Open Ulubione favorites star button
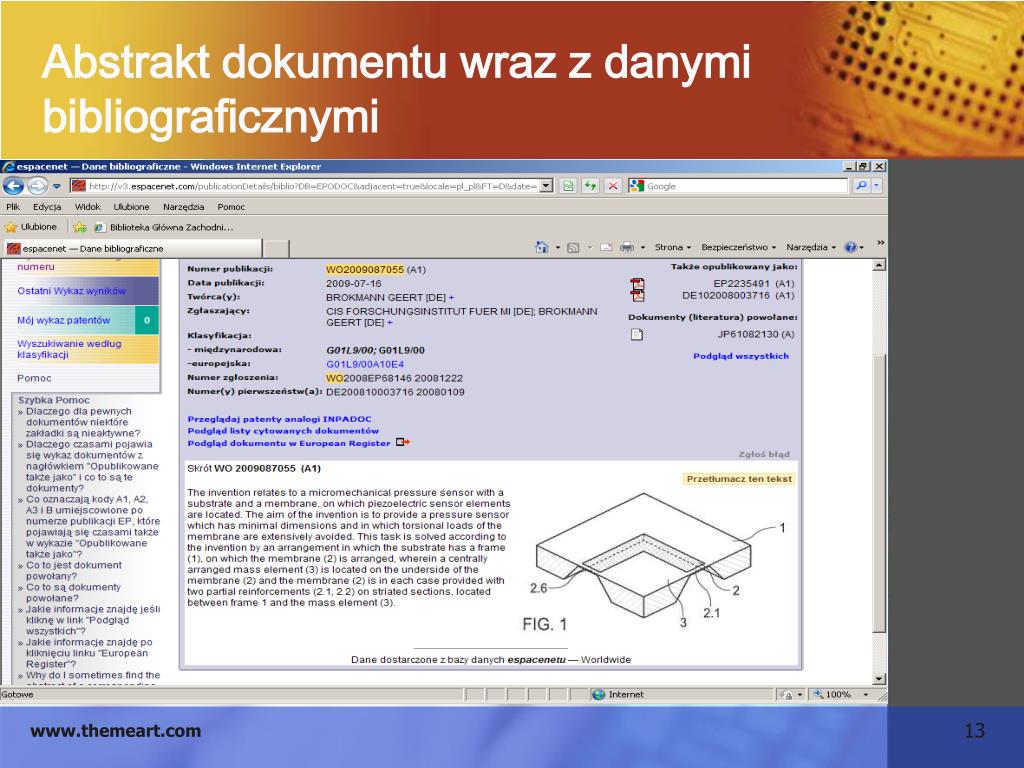 (31, 227)
